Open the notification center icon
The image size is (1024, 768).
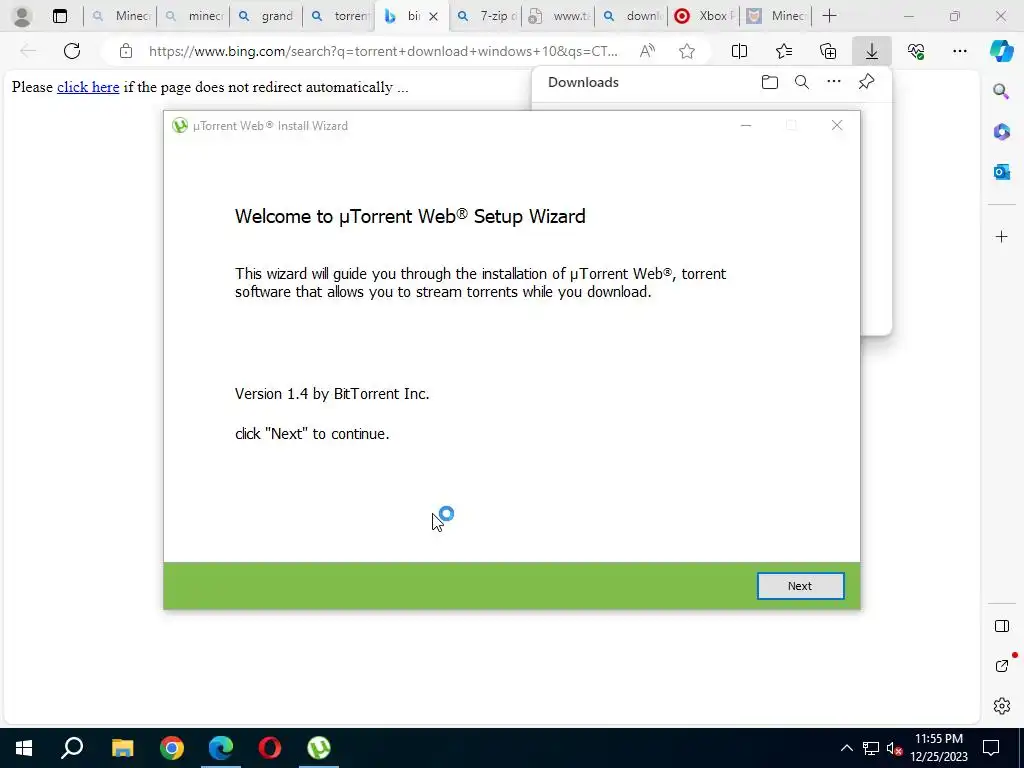pyautogui.click(x=991, y=748)
